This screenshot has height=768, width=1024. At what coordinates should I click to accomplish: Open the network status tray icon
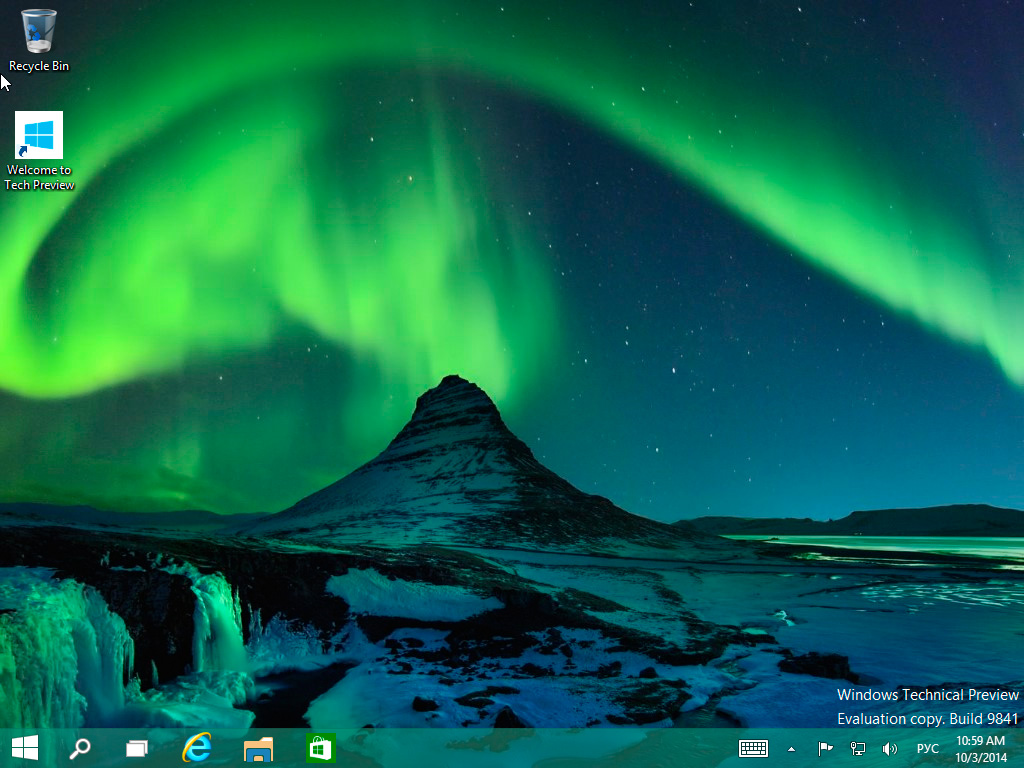coord(857,748)
